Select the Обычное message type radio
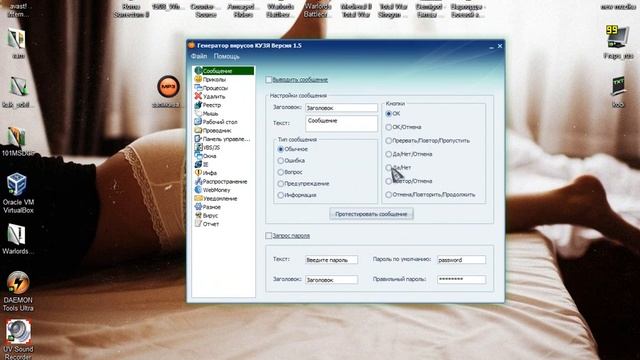The width and height of the screenshot is (640, 360). coord(281,149)
